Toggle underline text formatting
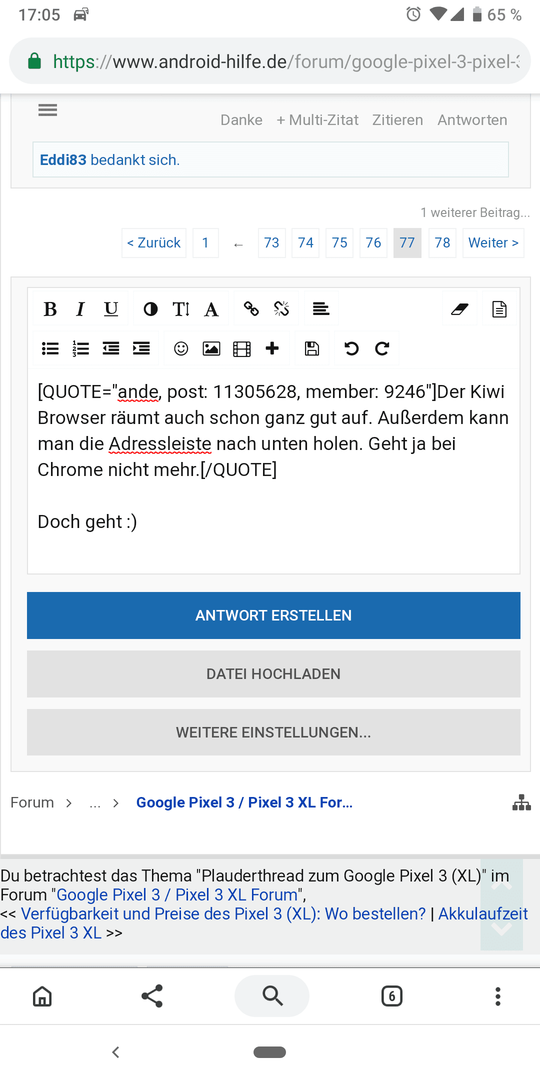Viewport: 540px width, 1080px height. (x=111, y=309)
